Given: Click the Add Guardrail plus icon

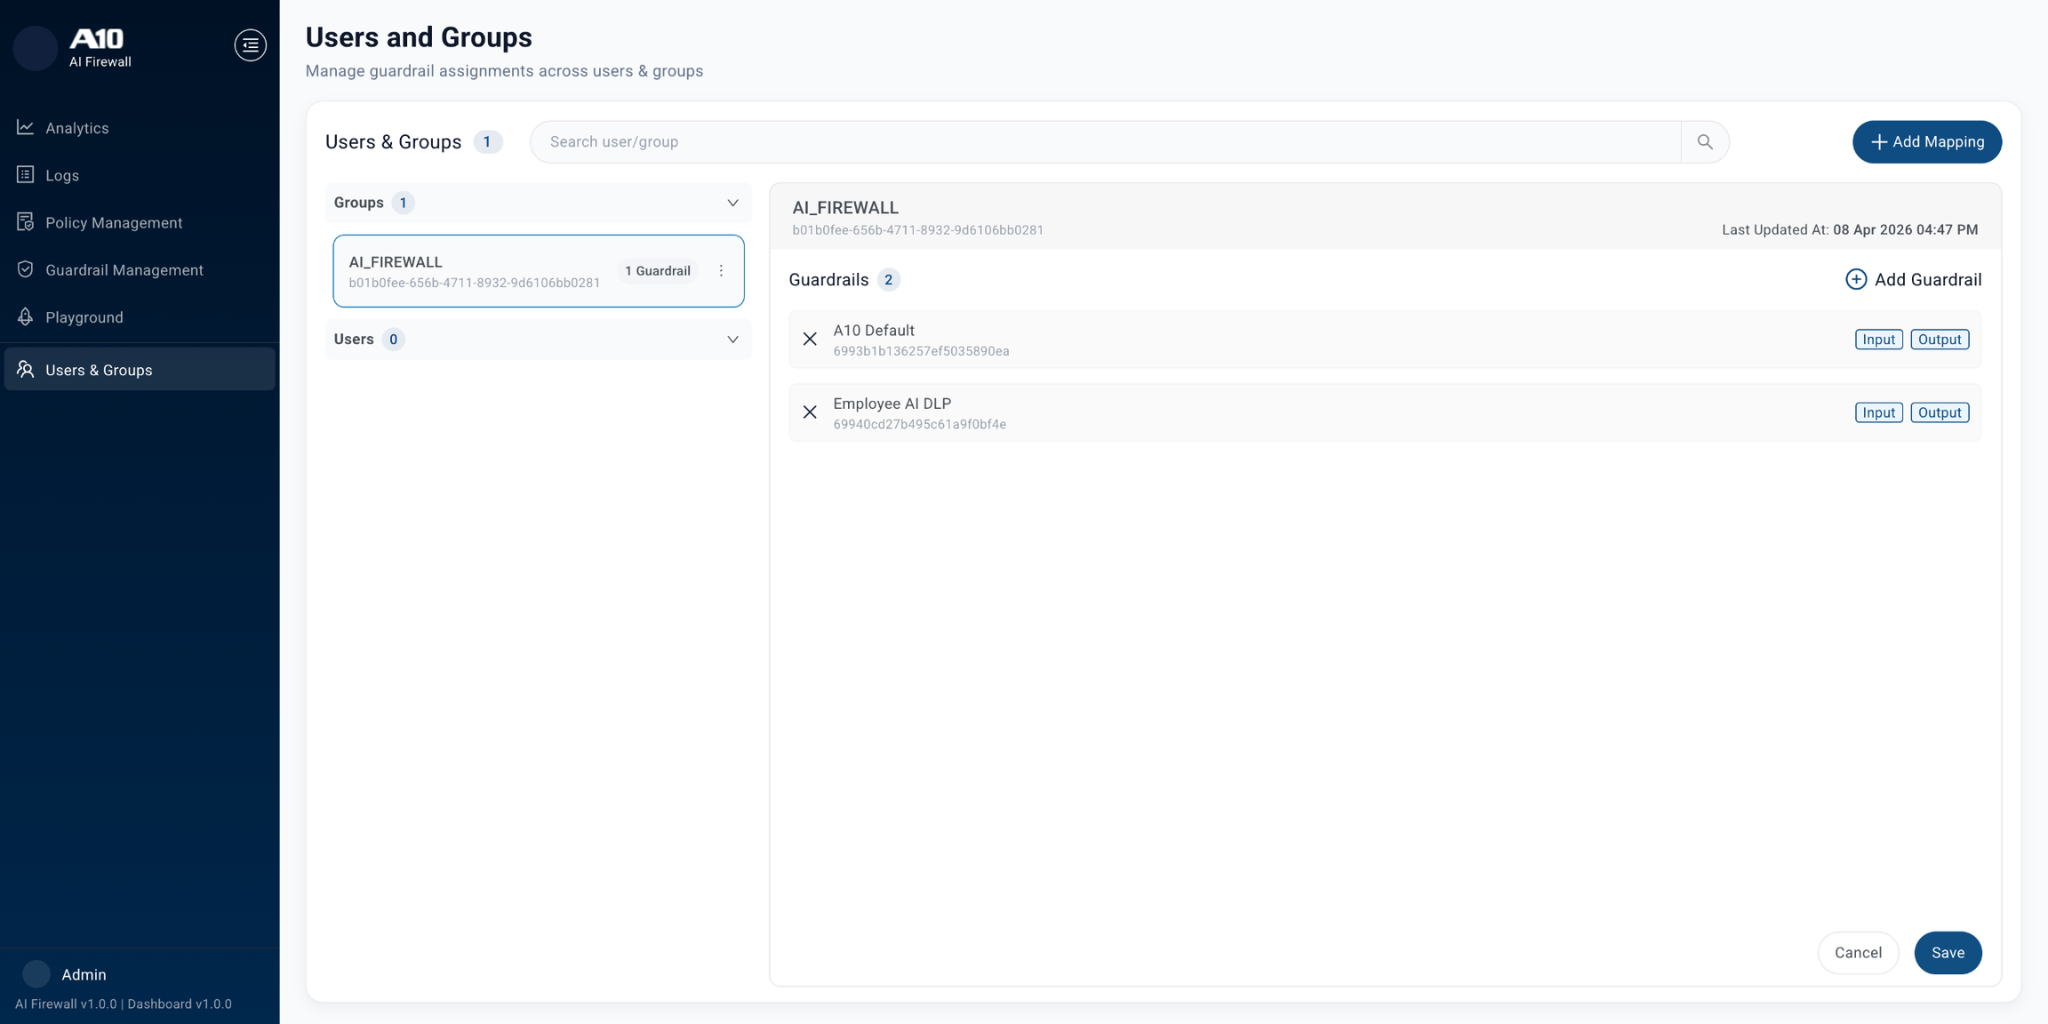Looking at the screenshot, I should point(1855,280).
